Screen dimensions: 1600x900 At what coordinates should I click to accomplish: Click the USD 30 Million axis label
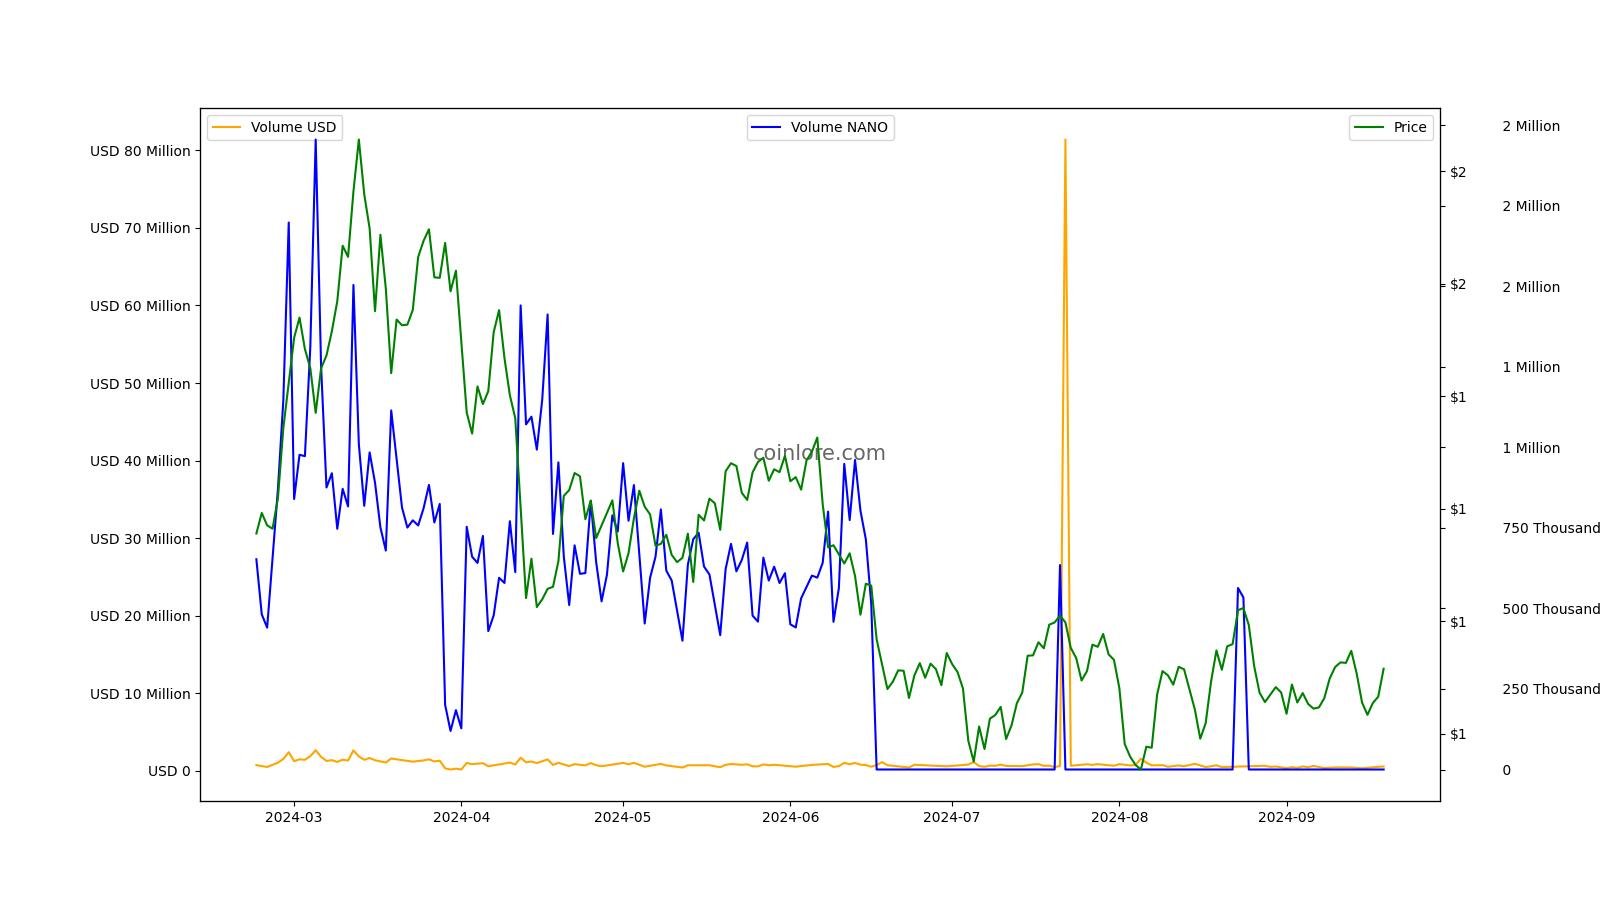140,539
